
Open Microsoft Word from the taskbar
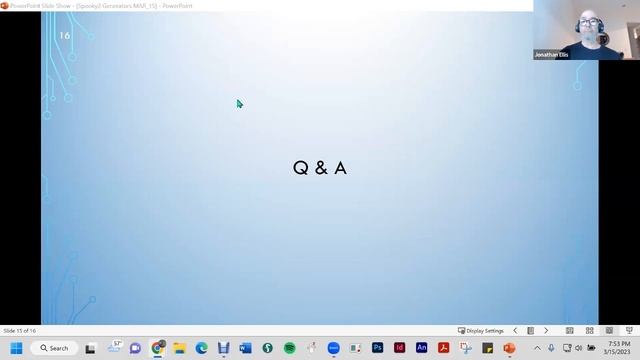(x=245, y=348)
